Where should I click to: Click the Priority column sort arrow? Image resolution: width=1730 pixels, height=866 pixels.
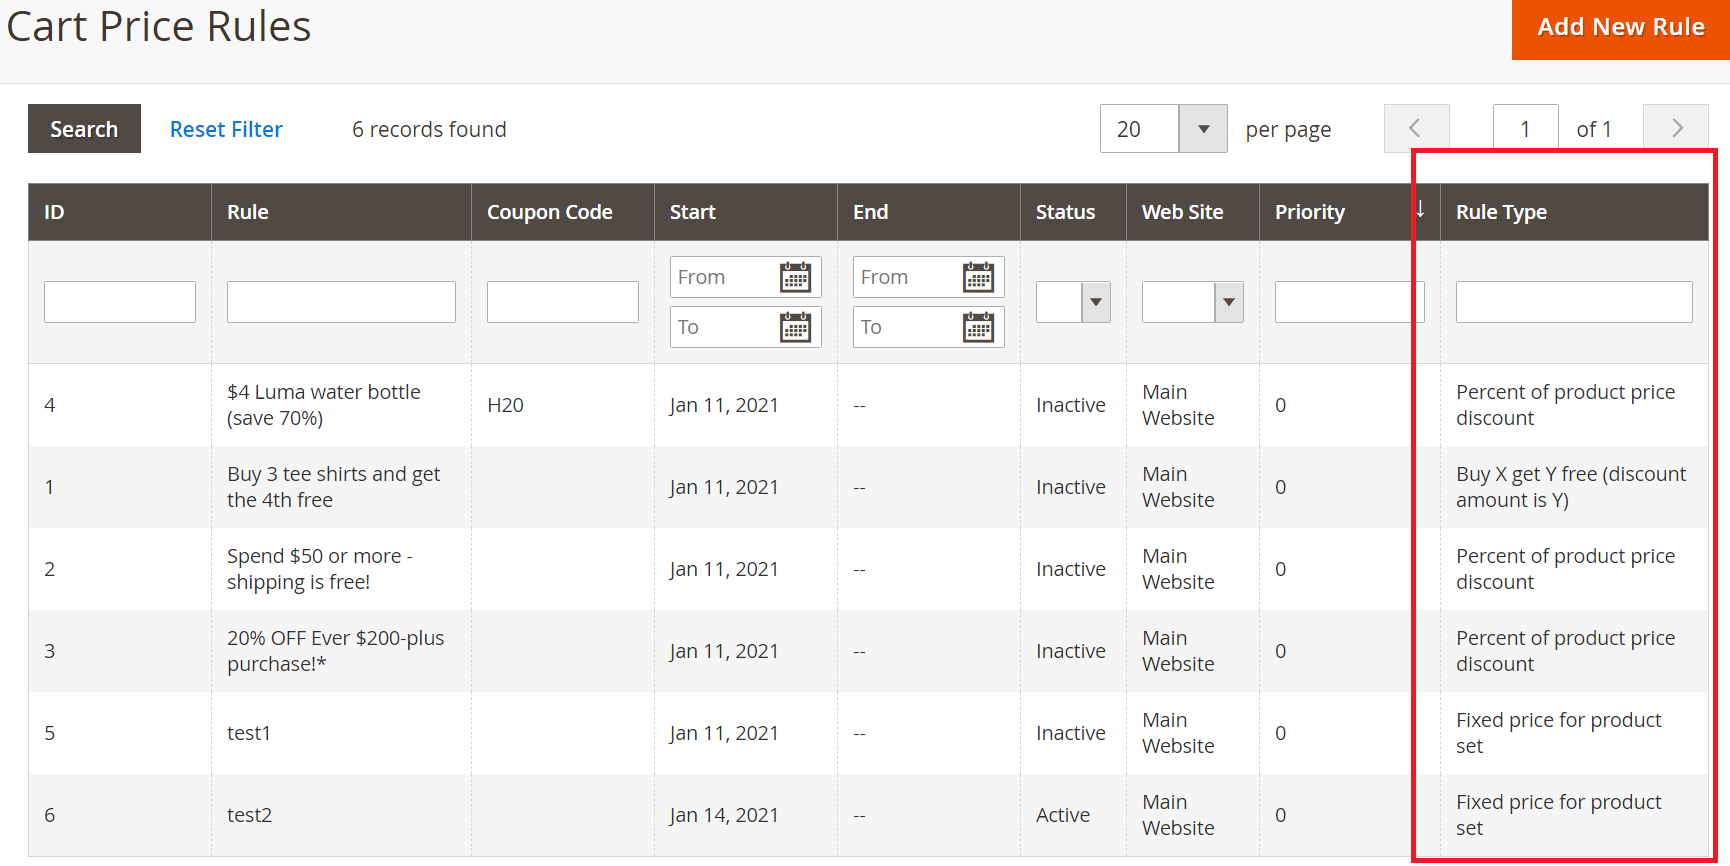[1420, 210]
